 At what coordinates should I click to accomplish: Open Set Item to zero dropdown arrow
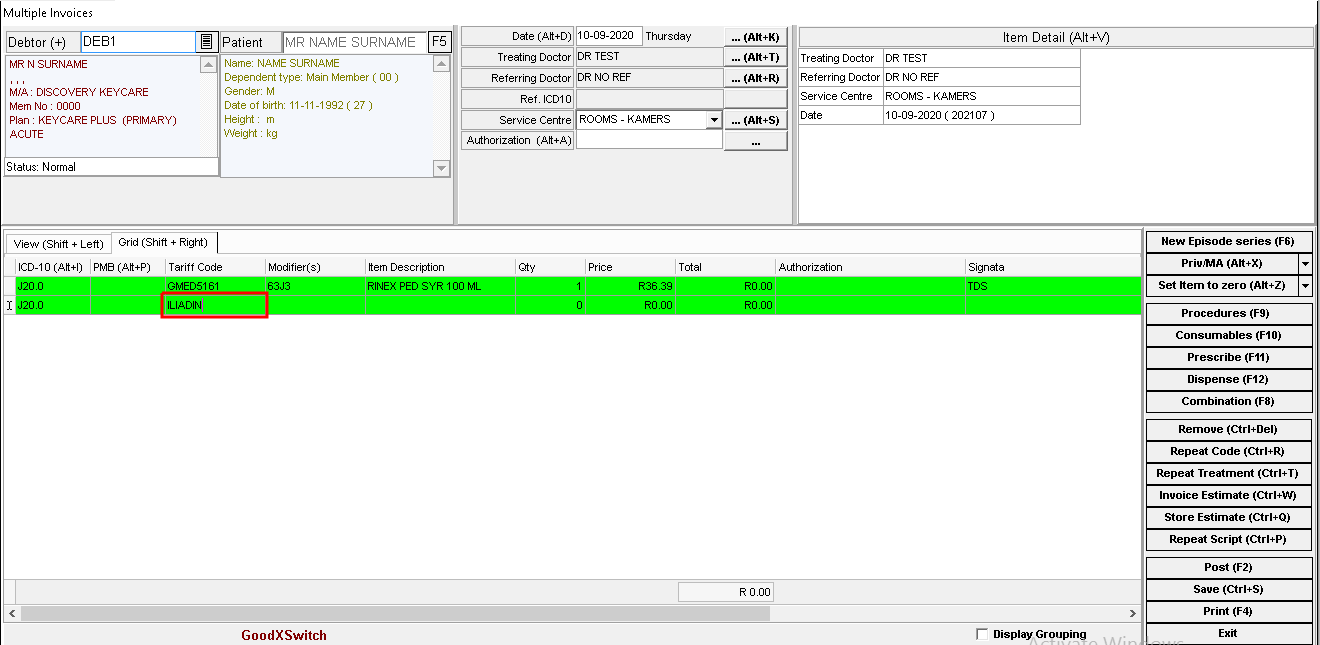click(x=1304, y=285)
